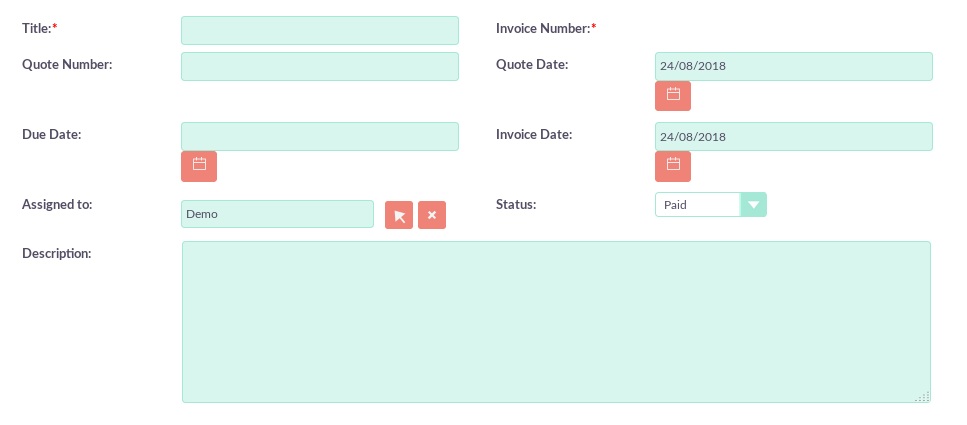Image resolution: width=967 pixels, height=425 pixels.
Task: Click the Quote Number label
Action: pyautogui.click(x=67, y=64)
